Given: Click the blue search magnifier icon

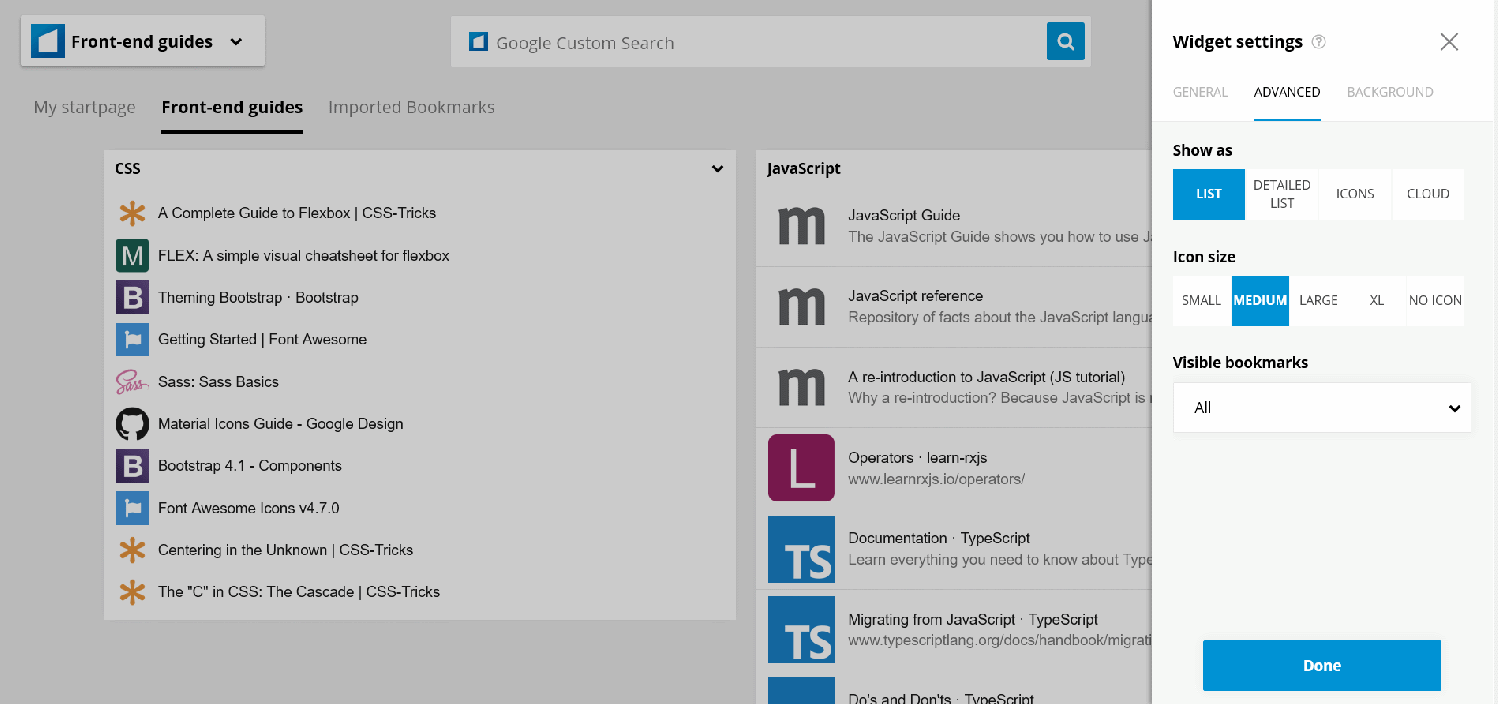Looking at the screenshot, I should (x=1065, y=41).
